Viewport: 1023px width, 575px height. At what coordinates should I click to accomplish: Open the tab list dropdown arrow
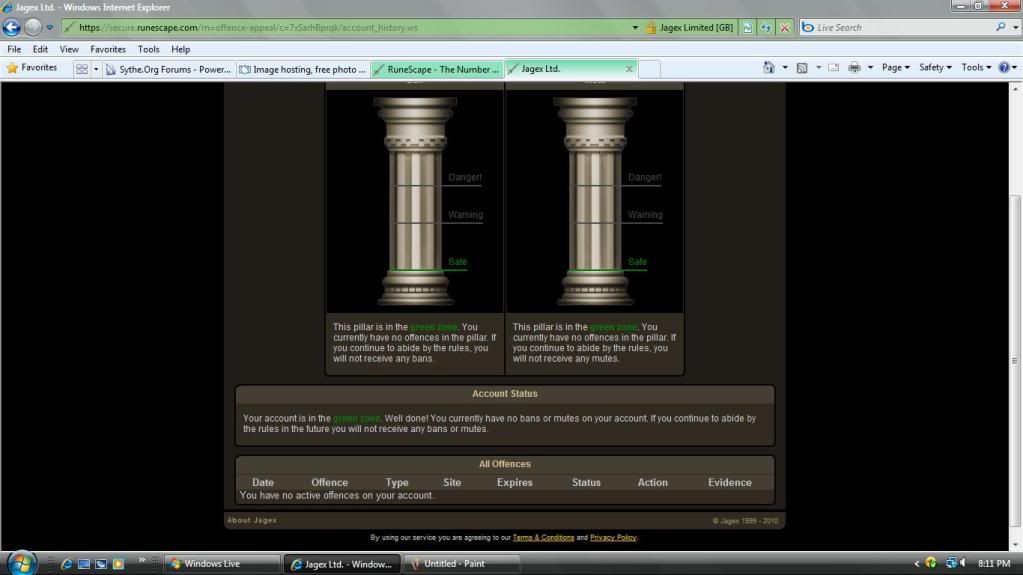click(95, 69)
